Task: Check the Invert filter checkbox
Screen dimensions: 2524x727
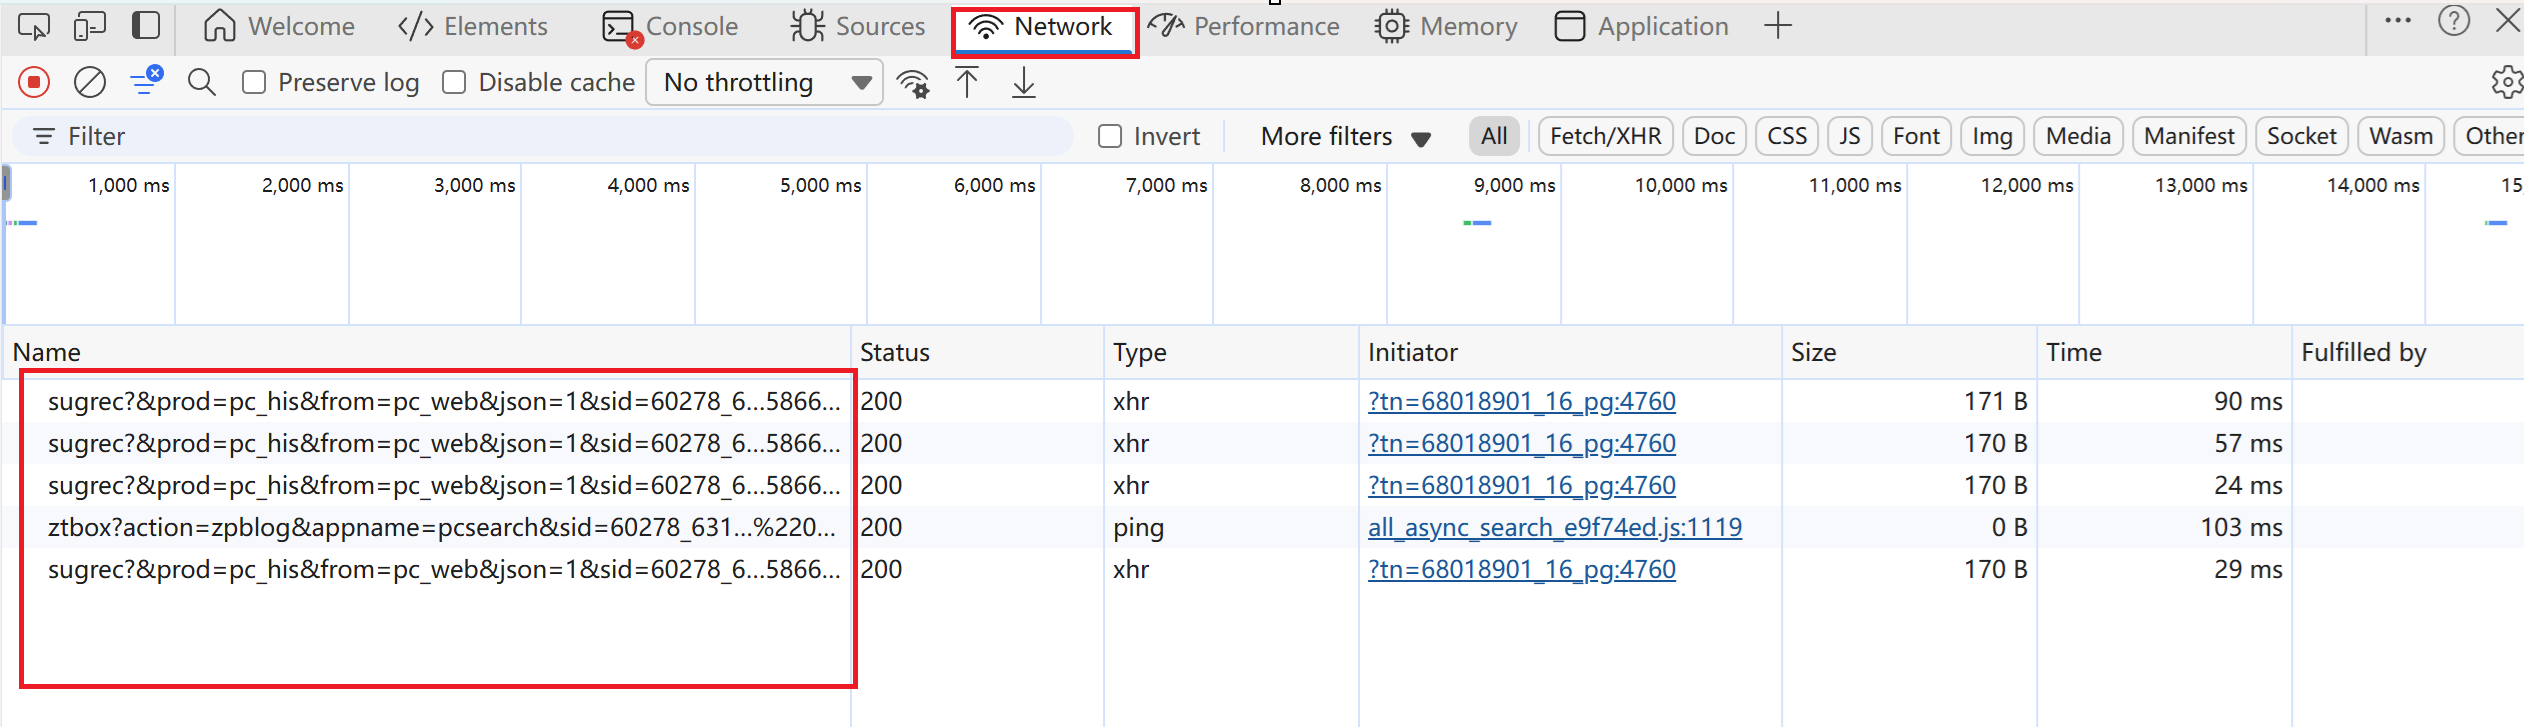Action: click(x=1110, y=136)
